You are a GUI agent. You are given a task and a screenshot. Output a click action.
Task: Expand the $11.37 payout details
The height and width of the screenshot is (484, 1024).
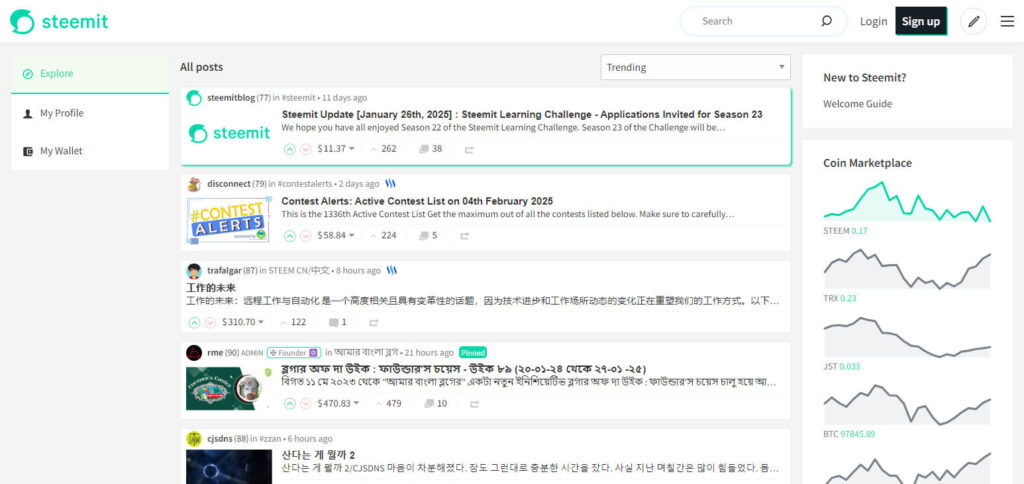[336, 149]
